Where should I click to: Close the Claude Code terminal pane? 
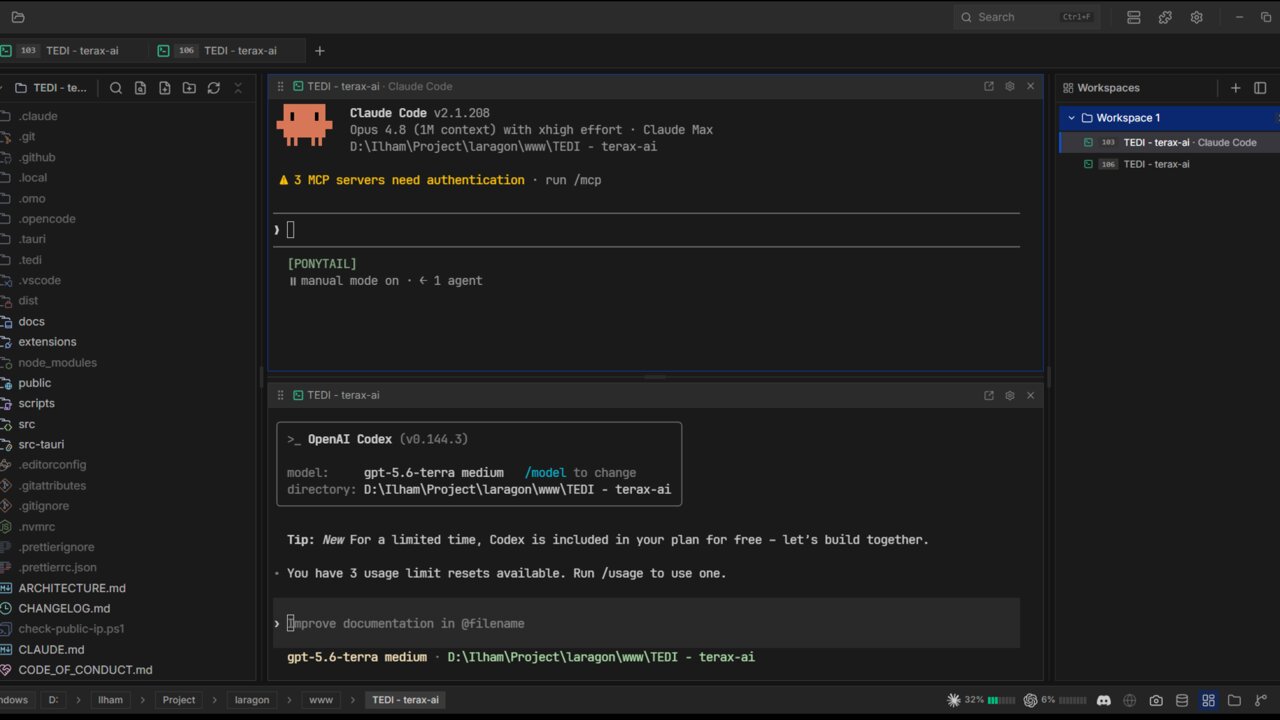tap(1030, 86)
